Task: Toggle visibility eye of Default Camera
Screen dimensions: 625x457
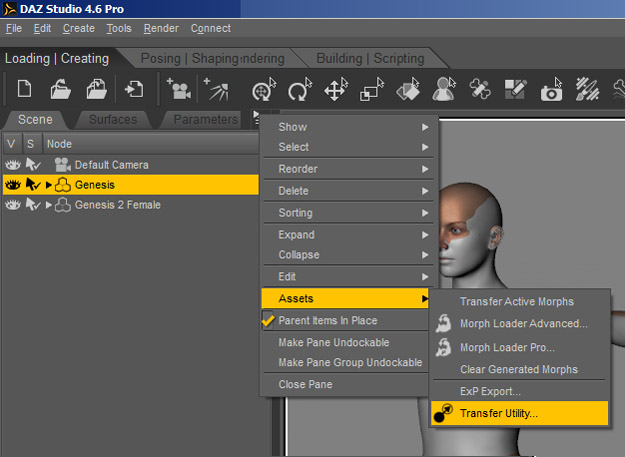Action: click(13, 165)
